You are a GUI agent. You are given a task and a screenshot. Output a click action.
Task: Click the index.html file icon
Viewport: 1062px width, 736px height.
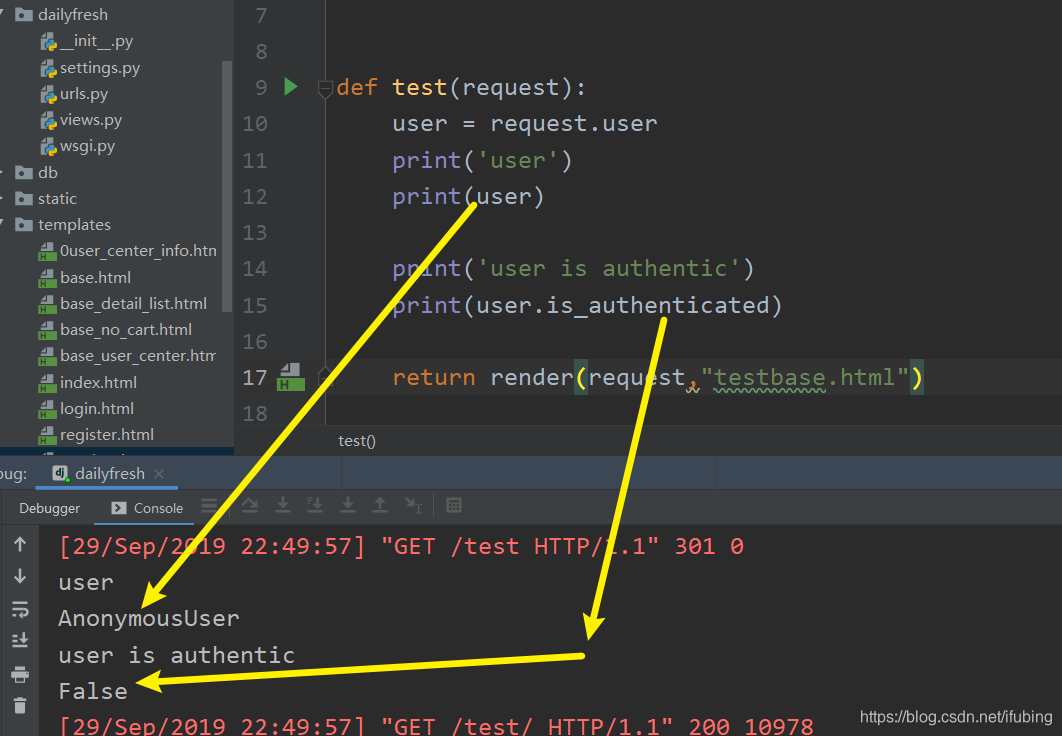pos(47,383)
